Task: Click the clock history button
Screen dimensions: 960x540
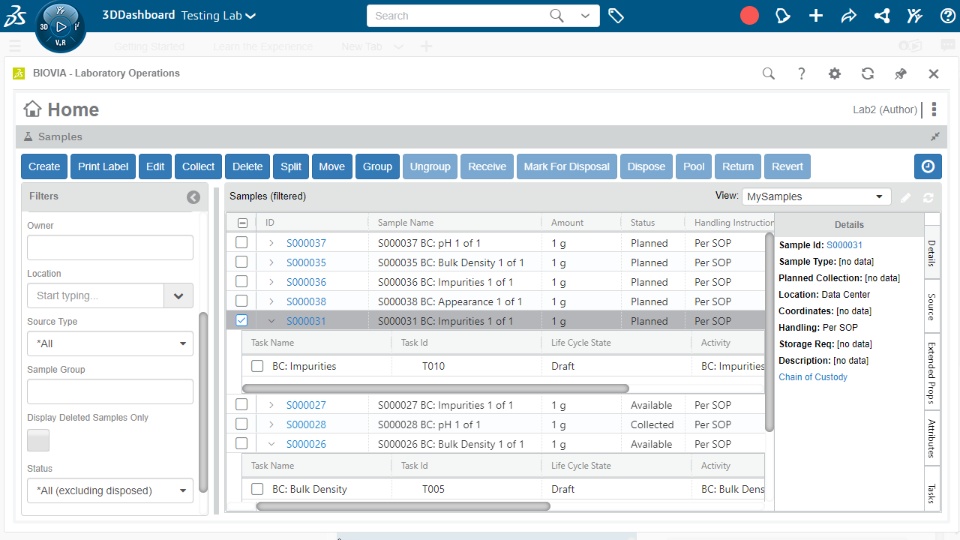Action: pyautogui.click(x=928, y=167)
